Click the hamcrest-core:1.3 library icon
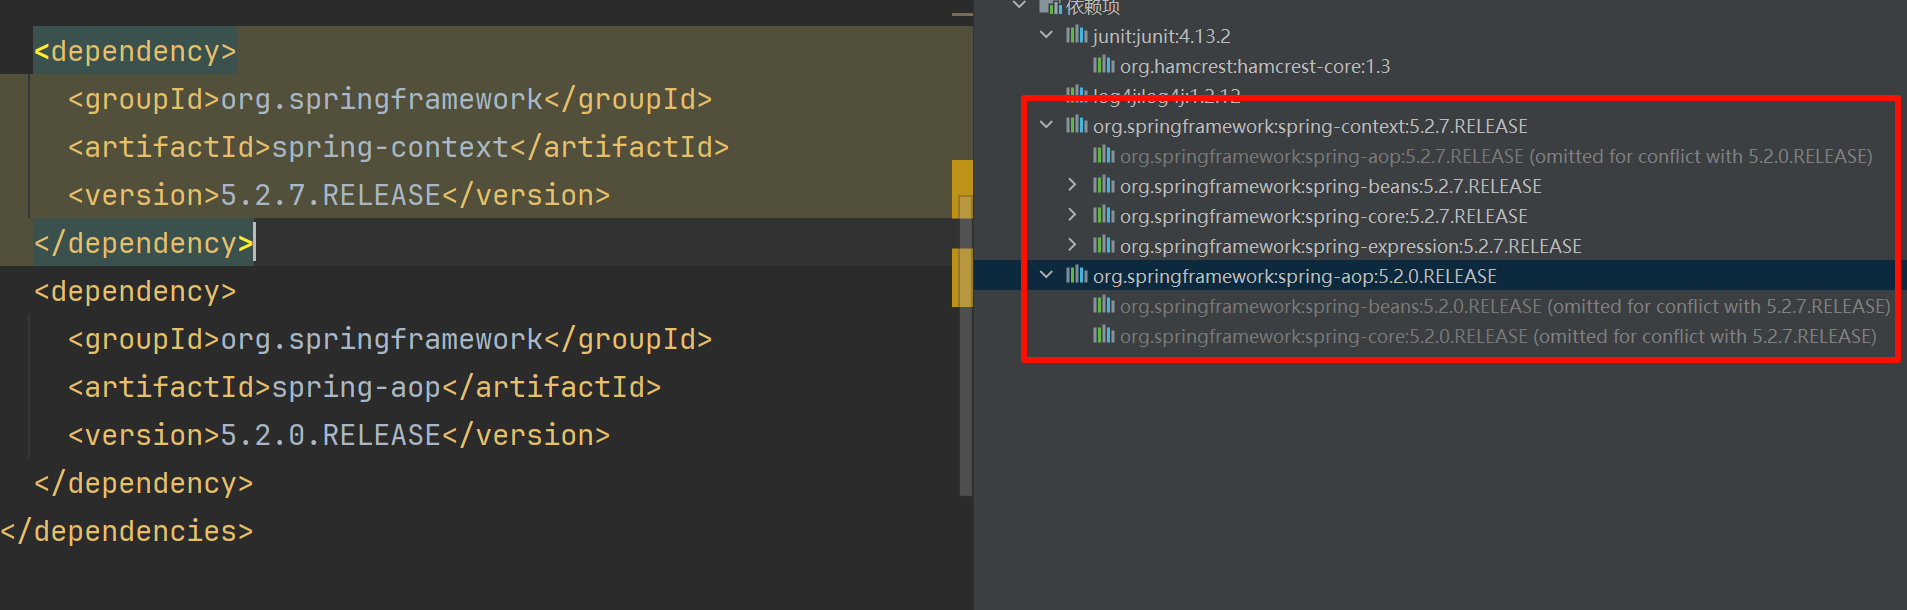 point(1103,66)
